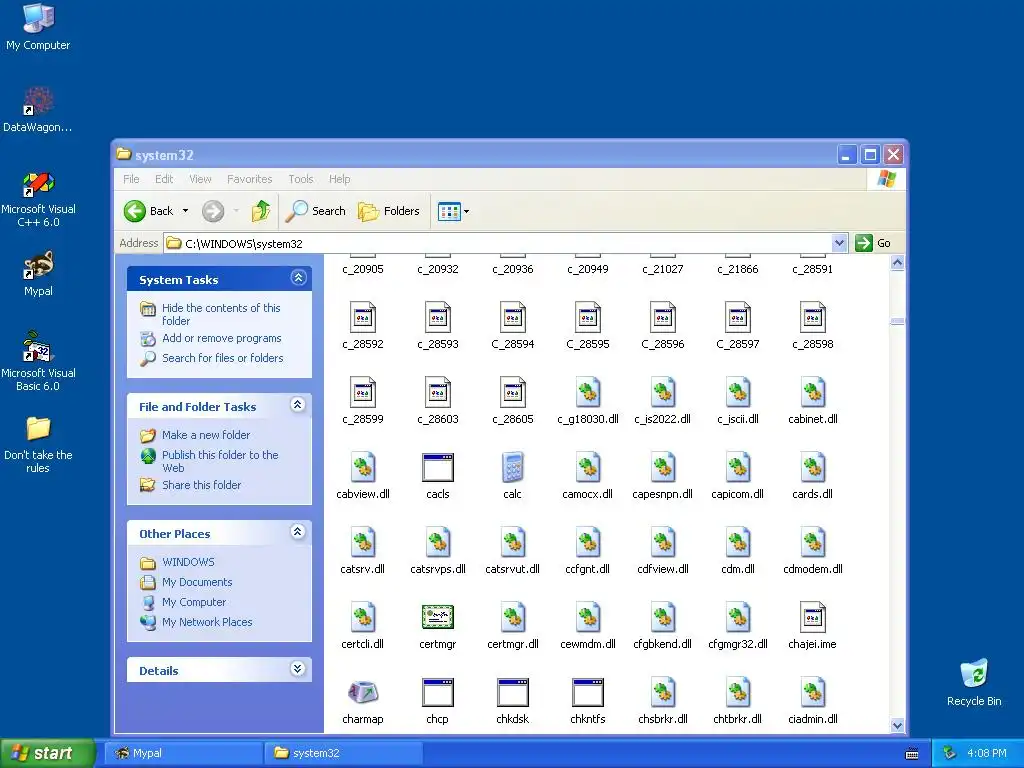This screenshot has width=1024, height=768.
Task: Select the My Computer desktop icon
Action: click(x=38, y=26)
